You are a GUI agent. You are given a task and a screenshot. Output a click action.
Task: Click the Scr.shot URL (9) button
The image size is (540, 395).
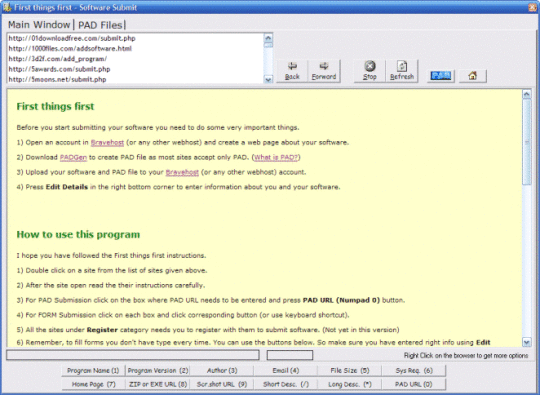click(222, 384)
